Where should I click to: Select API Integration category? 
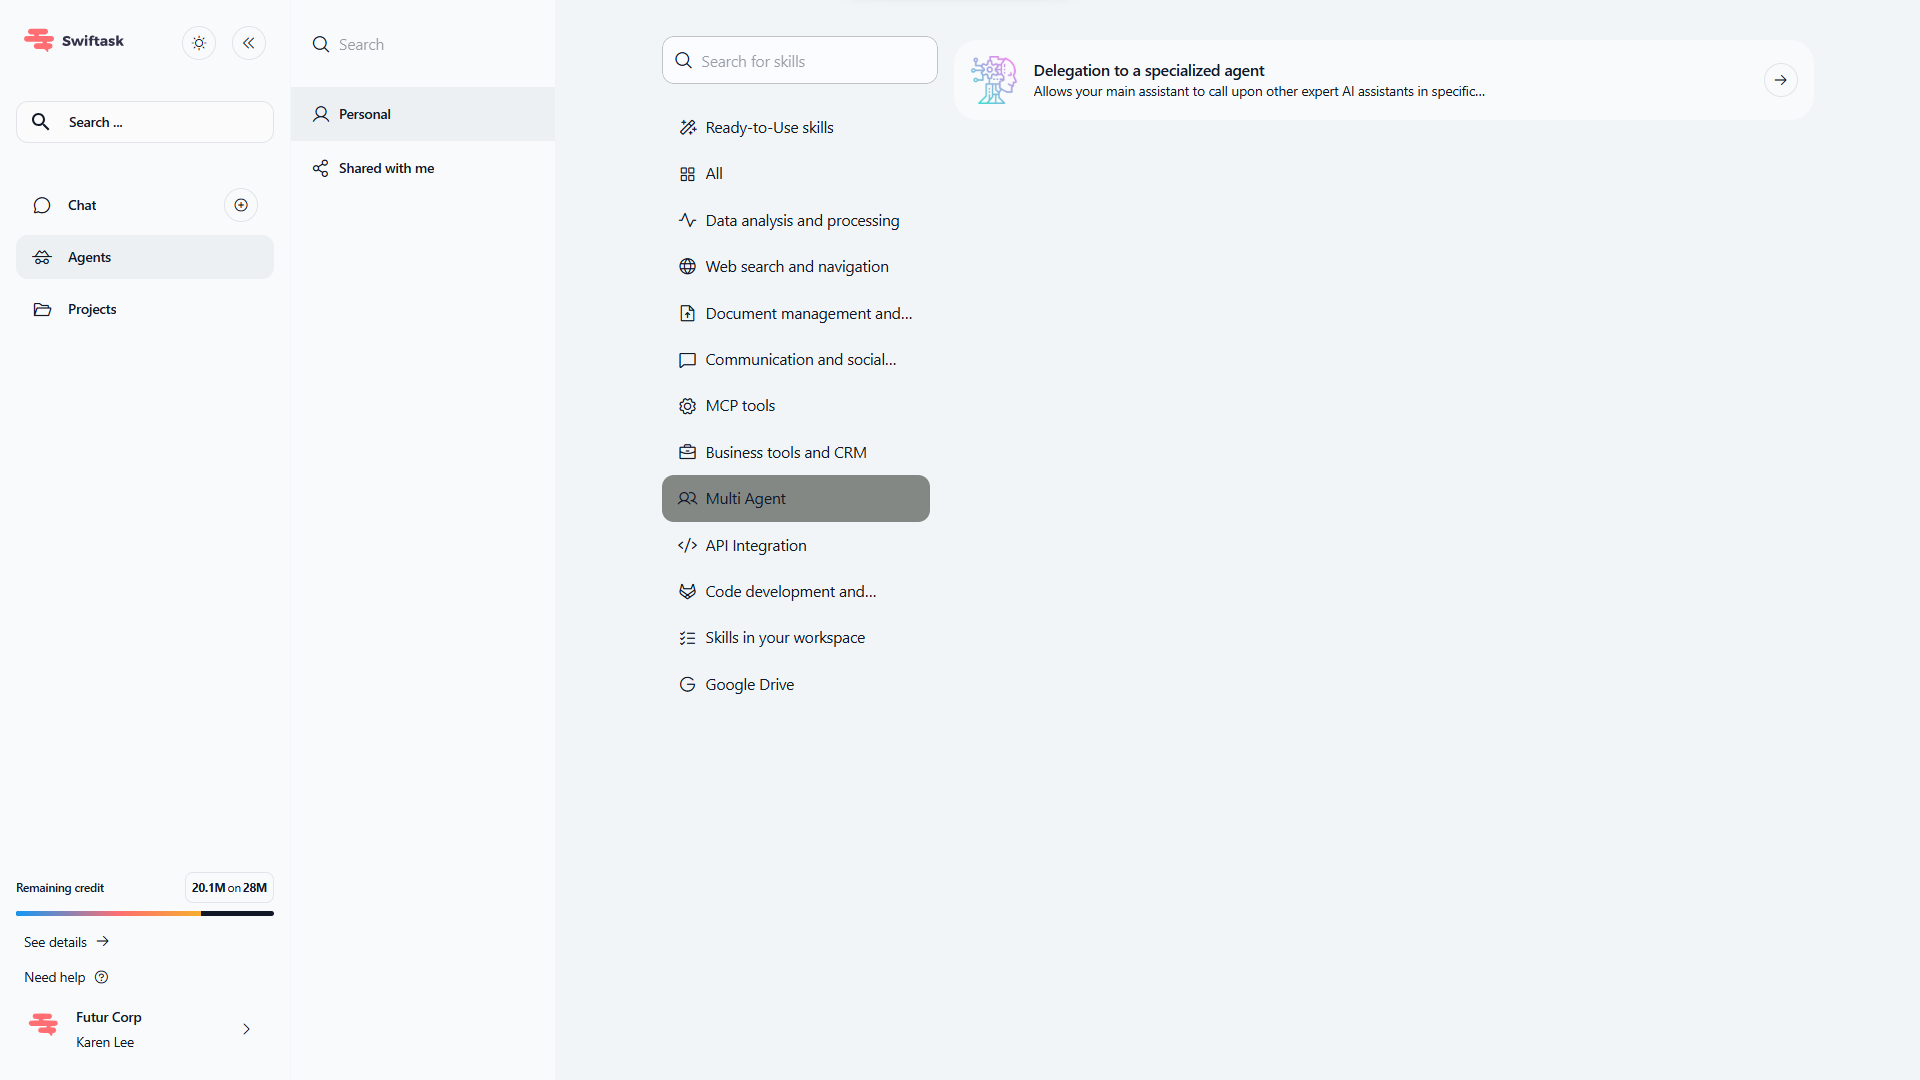pyautogui.click(x=755, y=545)
